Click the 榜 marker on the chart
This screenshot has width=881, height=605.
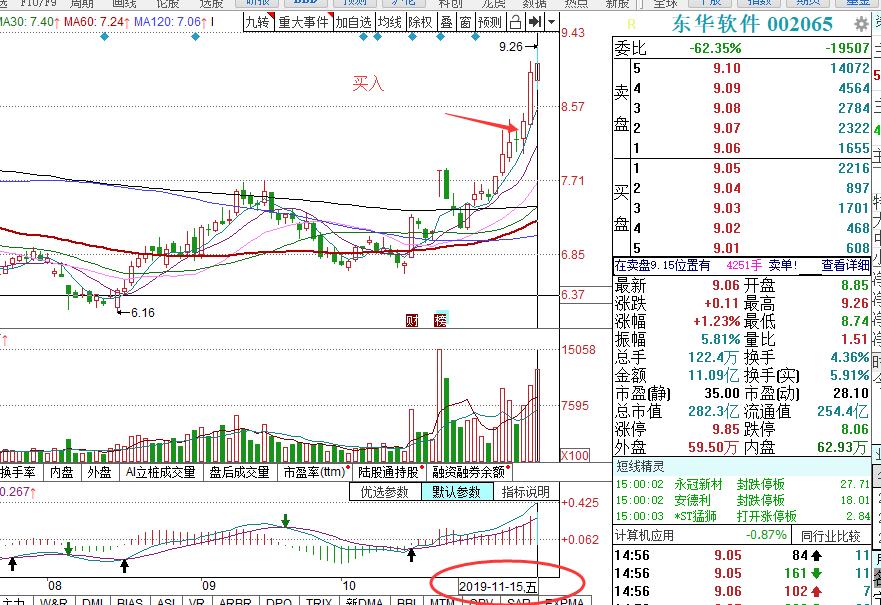point(440,320)
